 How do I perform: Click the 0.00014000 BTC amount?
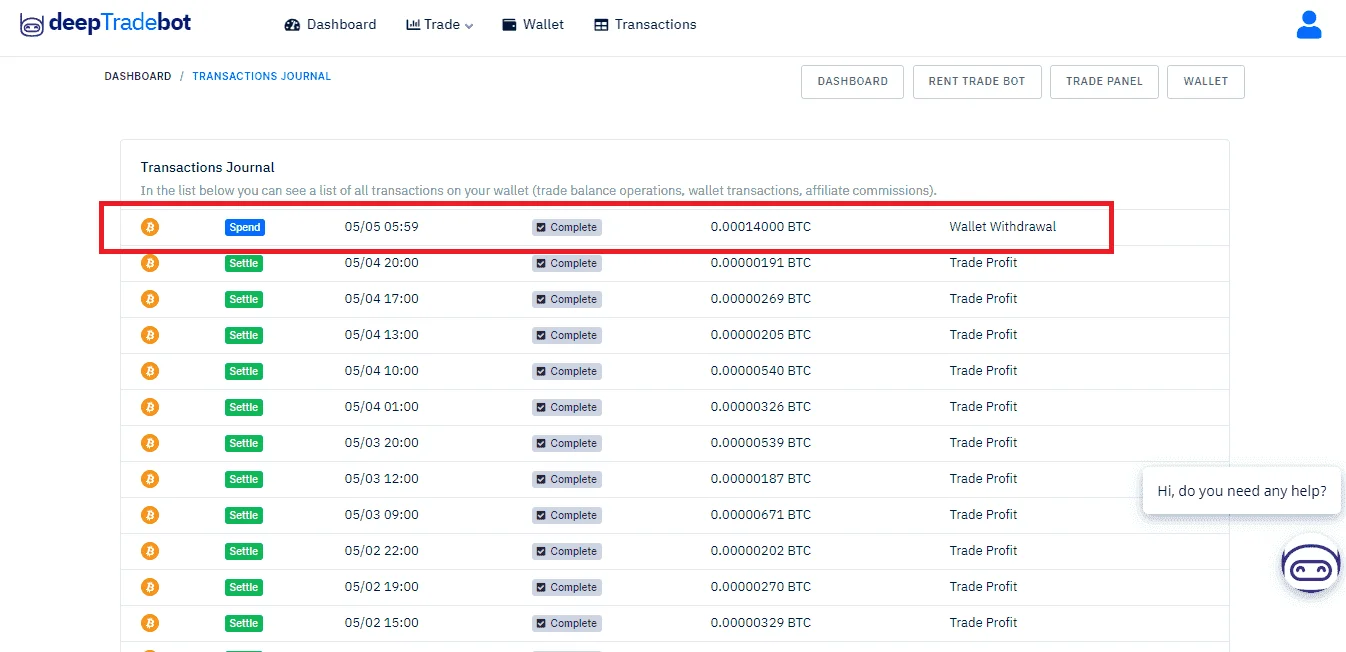coord(761,227)
